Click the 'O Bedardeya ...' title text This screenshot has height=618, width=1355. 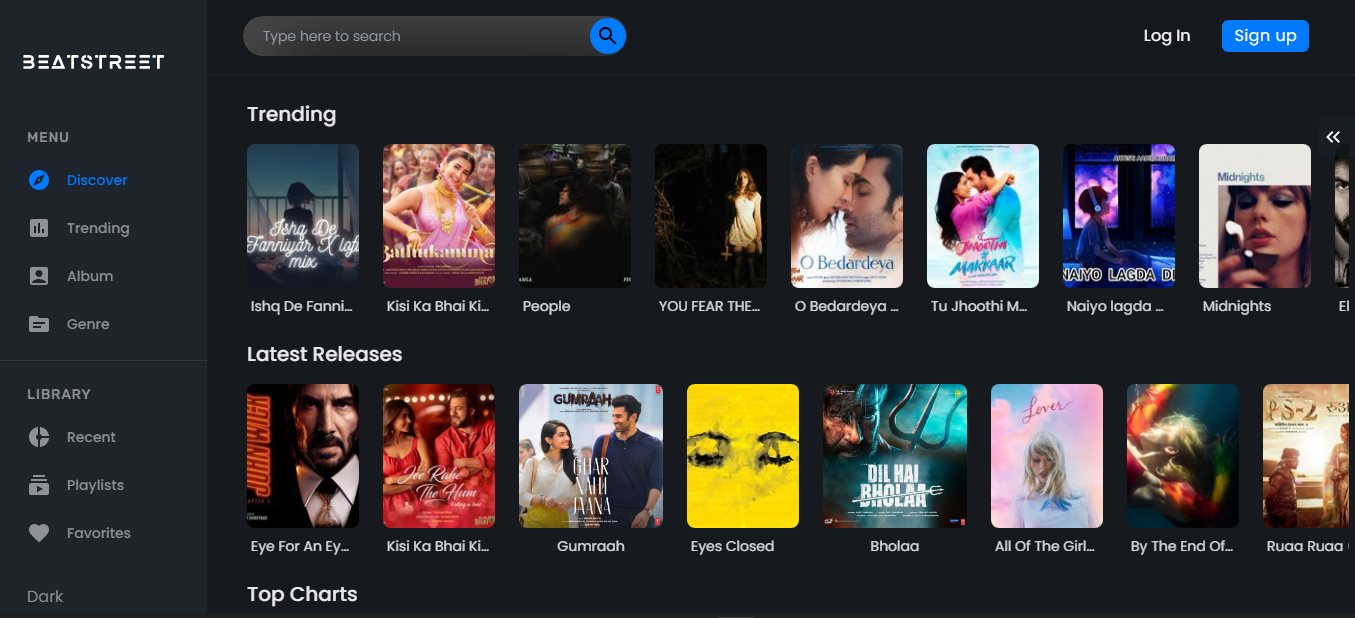[x=847, y=306]
